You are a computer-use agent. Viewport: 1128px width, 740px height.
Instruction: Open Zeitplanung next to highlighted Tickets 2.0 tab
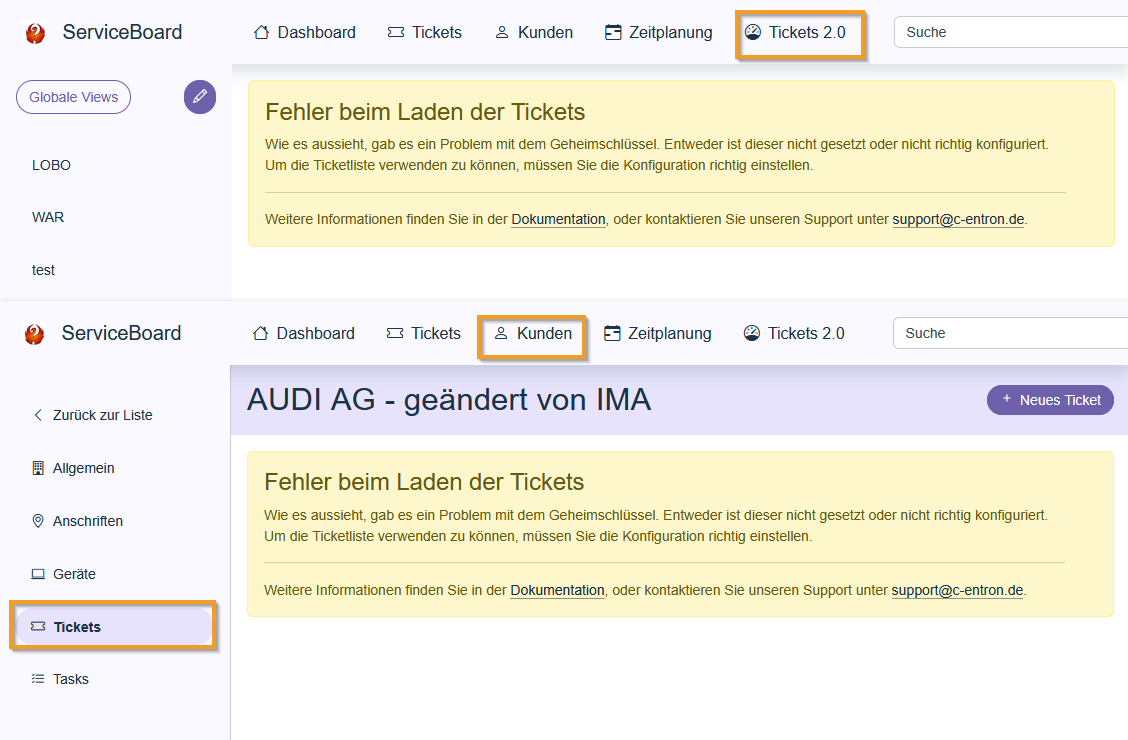point(659,32)
